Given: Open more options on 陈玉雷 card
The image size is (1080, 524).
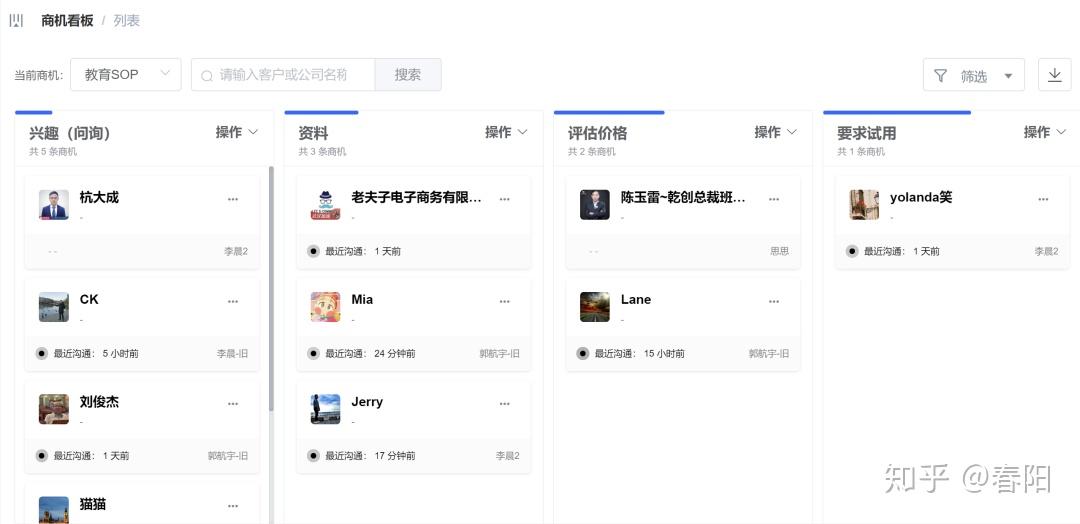Looking at the screenshot, I should (774, 199).
